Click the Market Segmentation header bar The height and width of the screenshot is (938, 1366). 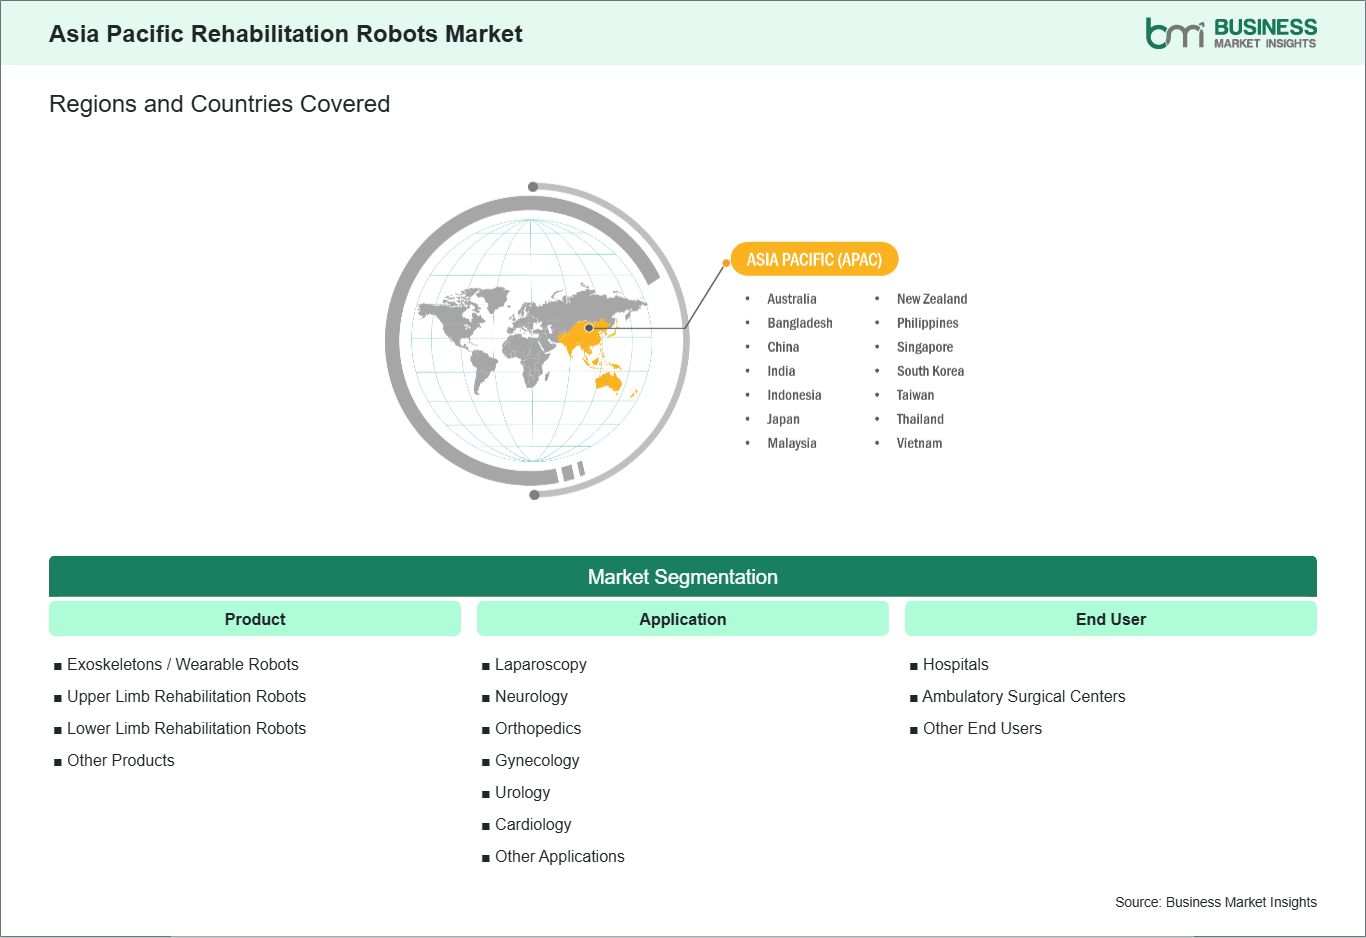[x=683, y=577]
